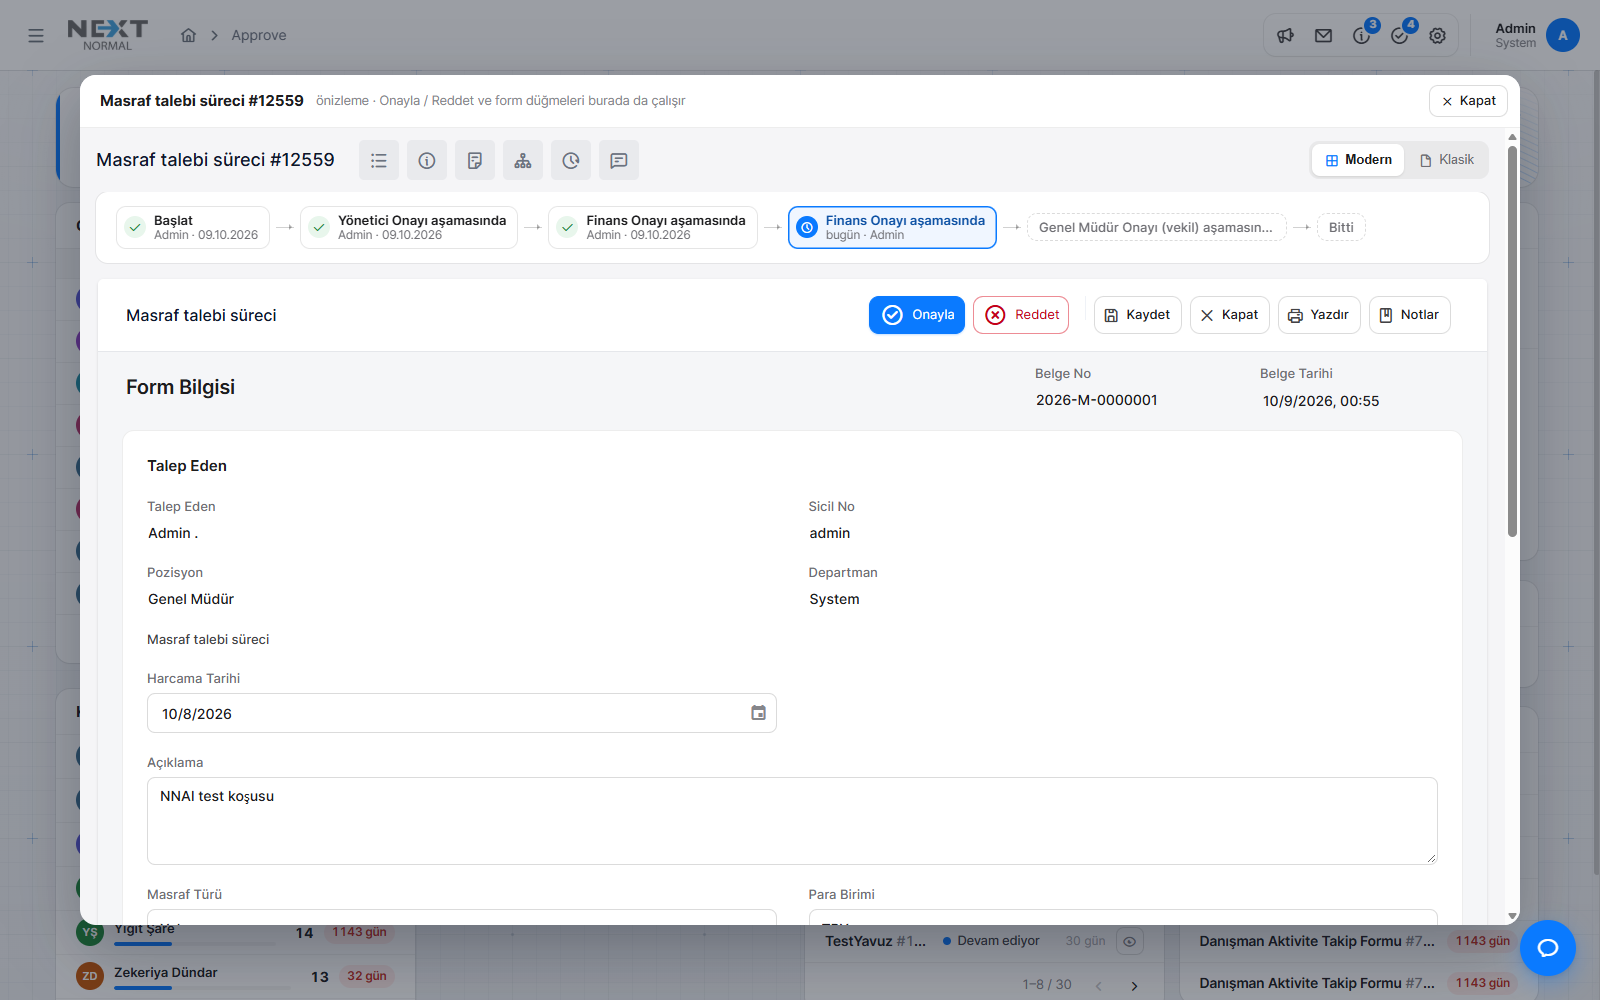Switch to Modern view
Screen dimensions: 1600x1000
pos(1359,160)
